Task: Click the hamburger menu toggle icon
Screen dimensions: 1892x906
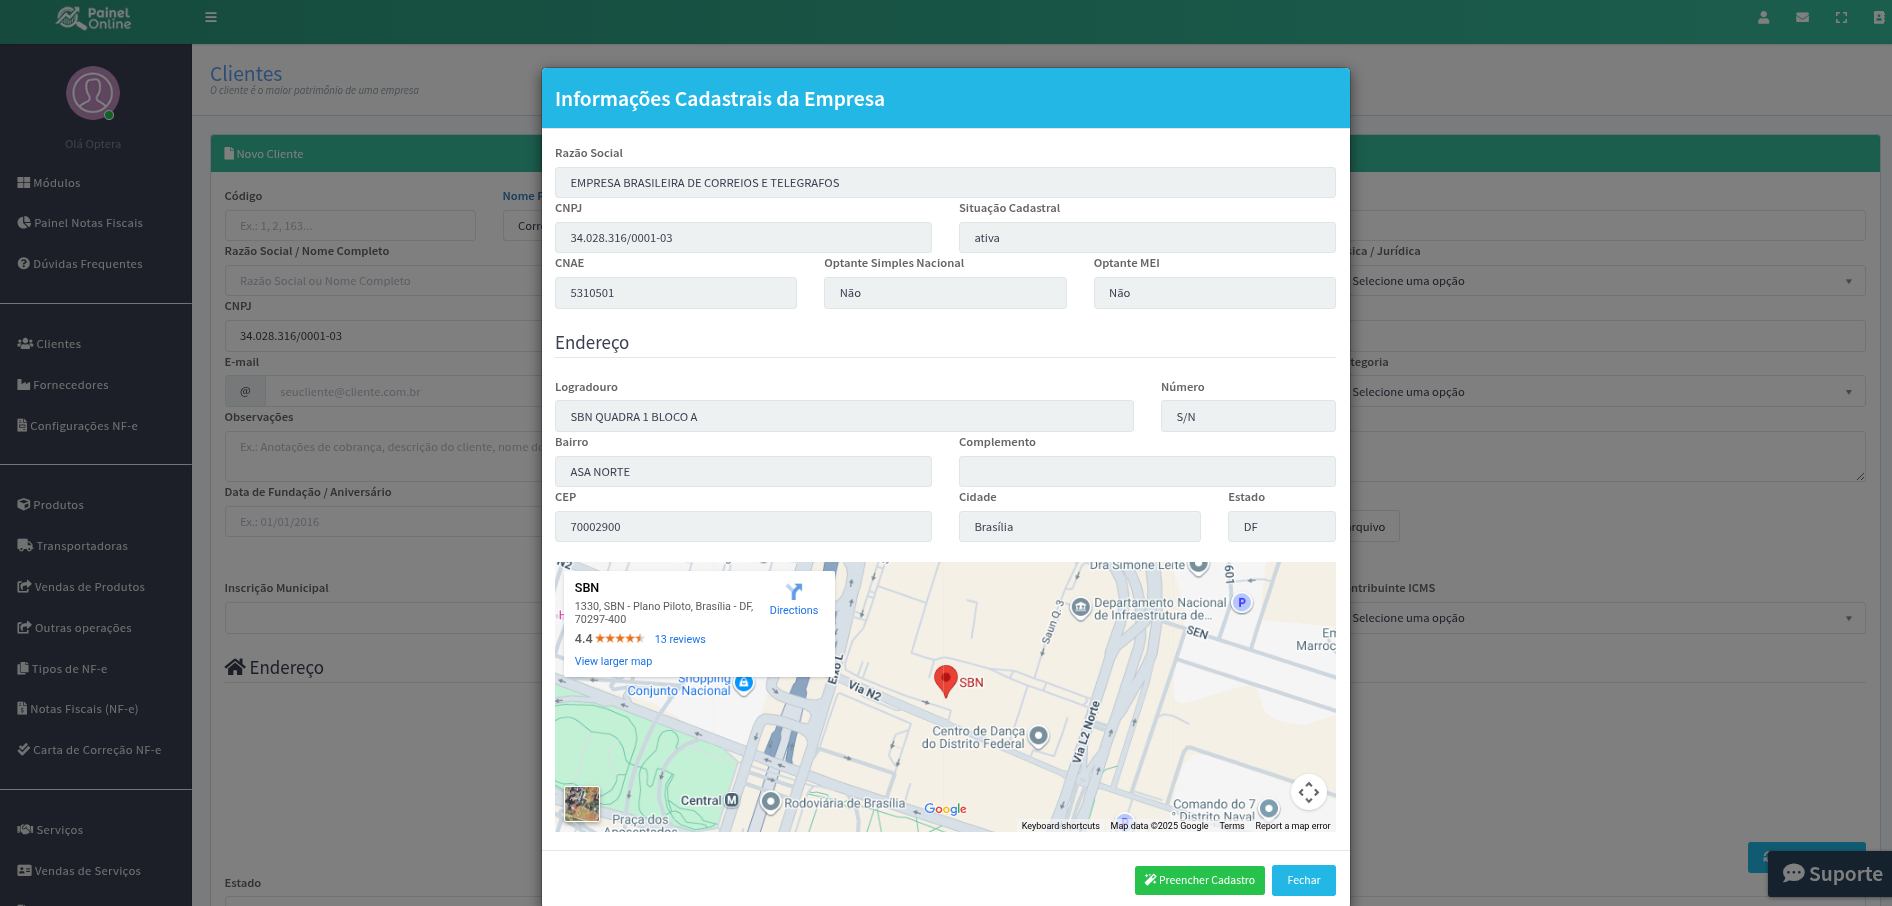Action: [211, 17]
